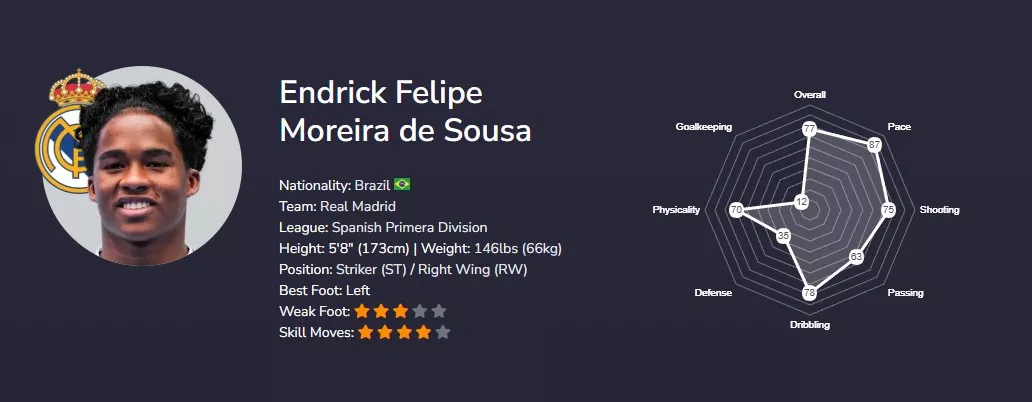Click the fifth grey Skill Moves star
The width and height of the screenshot is (1032, 402).
(443, 332)
